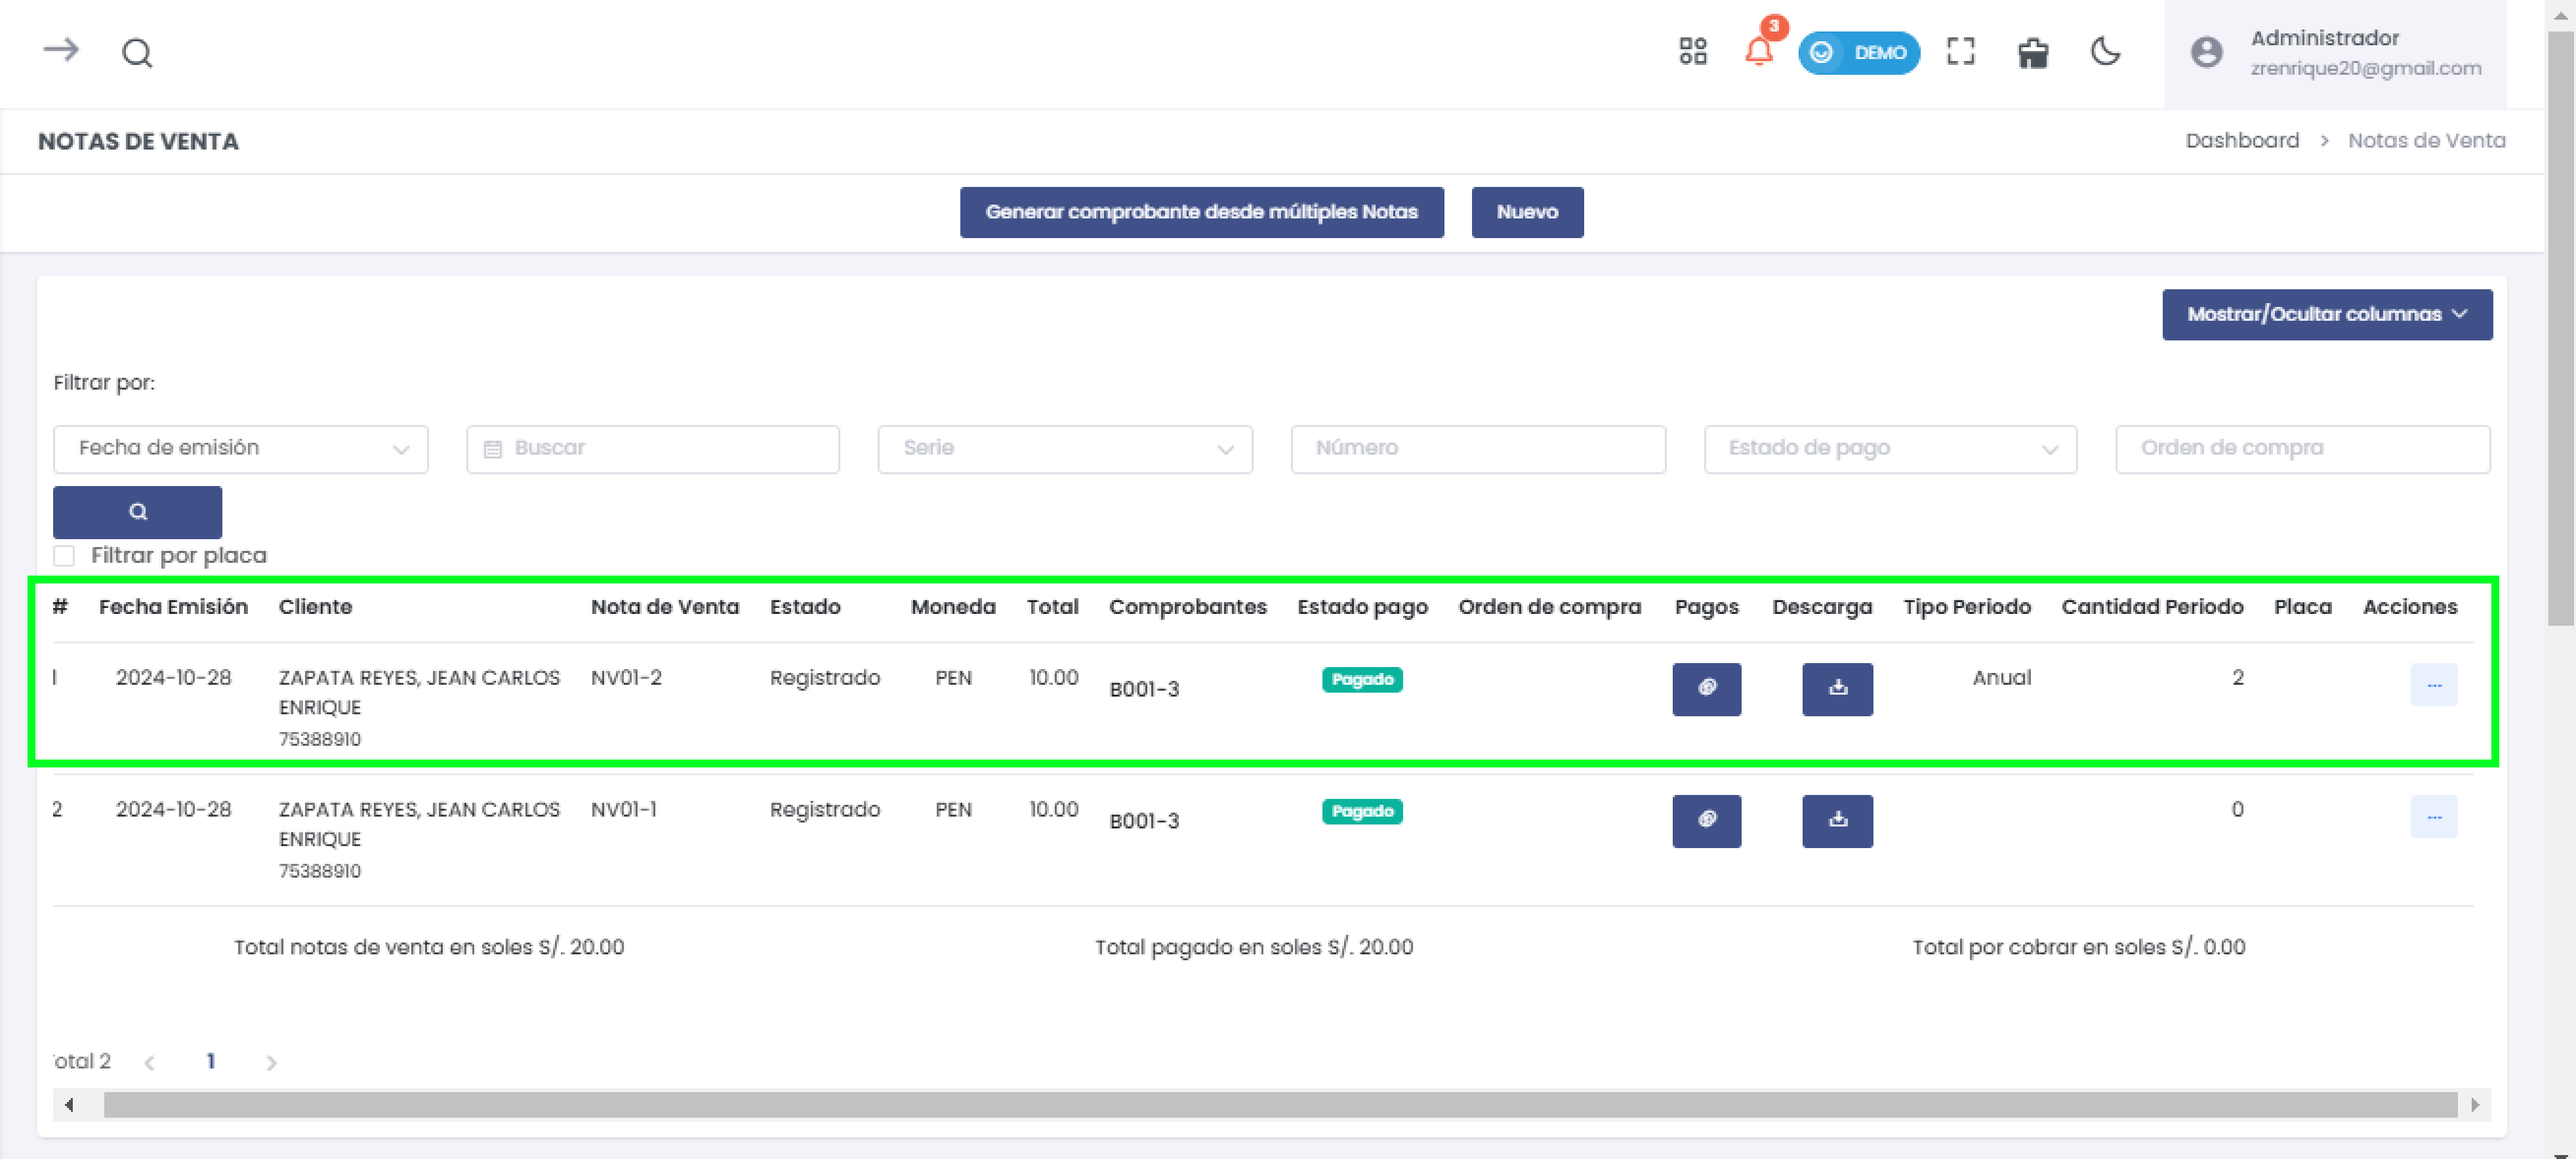This screenshot has height=1159, width=2576.
Task: Enter fullscreen mode icon
Action: [1960, 51]
